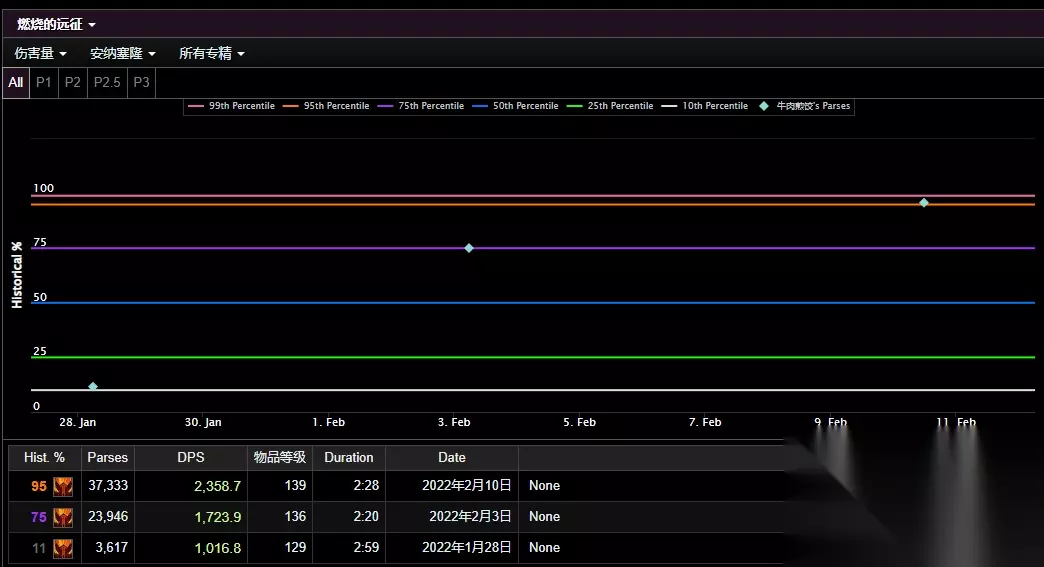
Task: Click the diamond data point on 75th line
Action: tap(469, 248)
